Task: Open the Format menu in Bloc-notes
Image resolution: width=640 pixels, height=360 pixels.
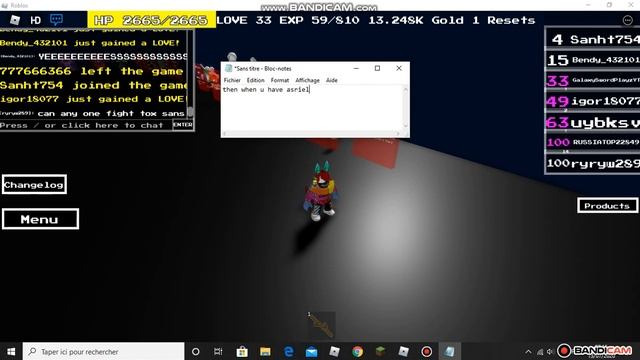Action: tap(280, 80)
